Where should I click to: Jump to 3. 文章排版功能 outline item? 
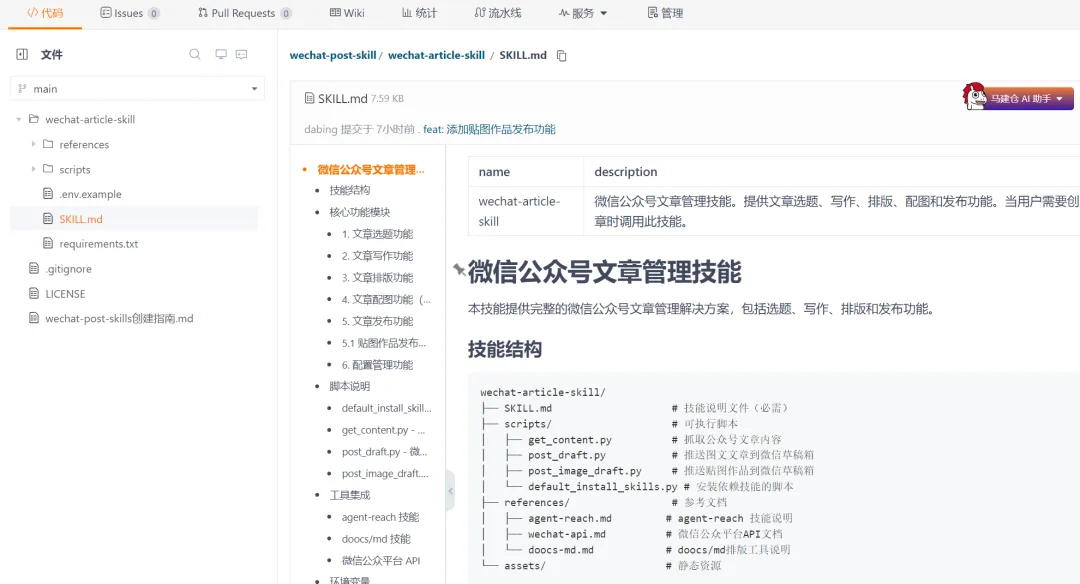pos(377,278)
